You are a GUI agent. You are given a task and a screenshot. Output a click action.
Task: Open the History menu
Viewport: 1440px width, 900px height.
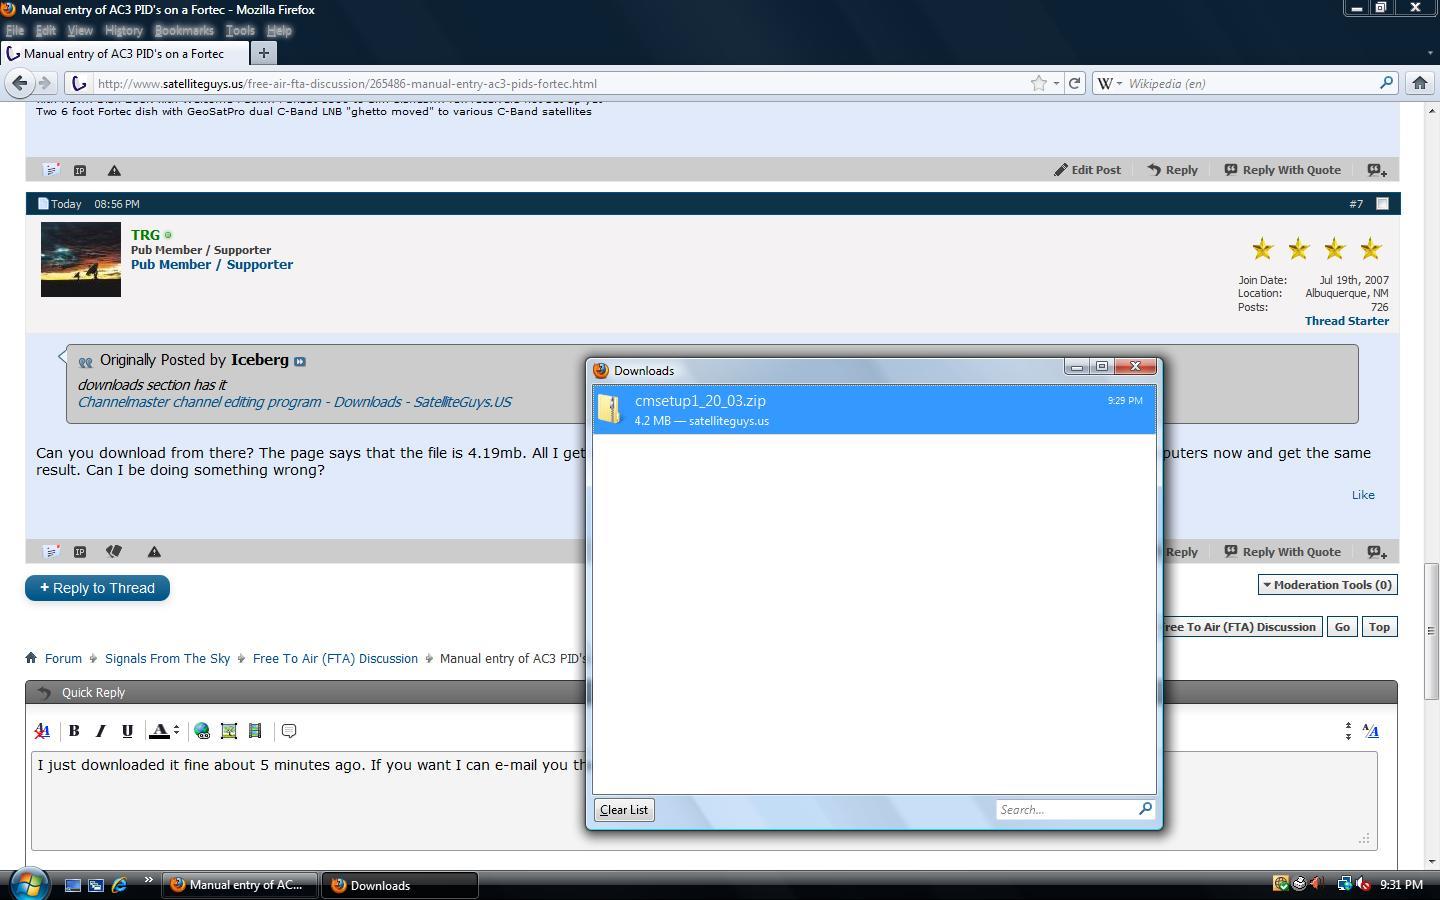pyautogui.click(x=124, y=30)
